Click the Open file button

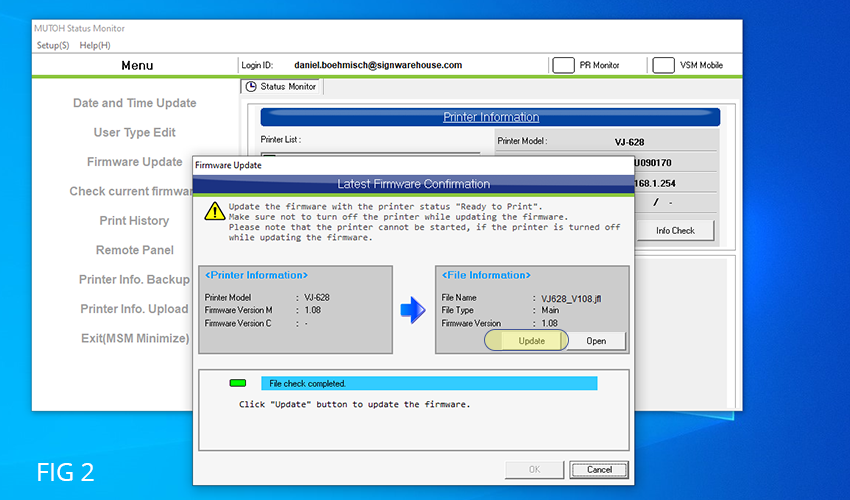click(596, 341)
